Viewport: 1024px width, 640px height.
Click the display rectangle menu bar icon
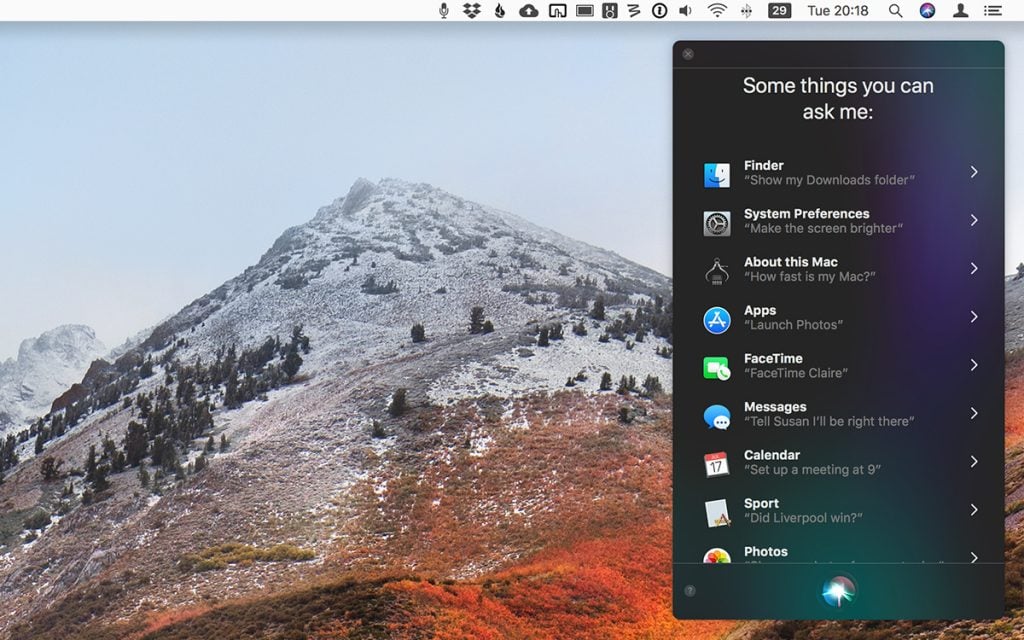tap(584, 10)
